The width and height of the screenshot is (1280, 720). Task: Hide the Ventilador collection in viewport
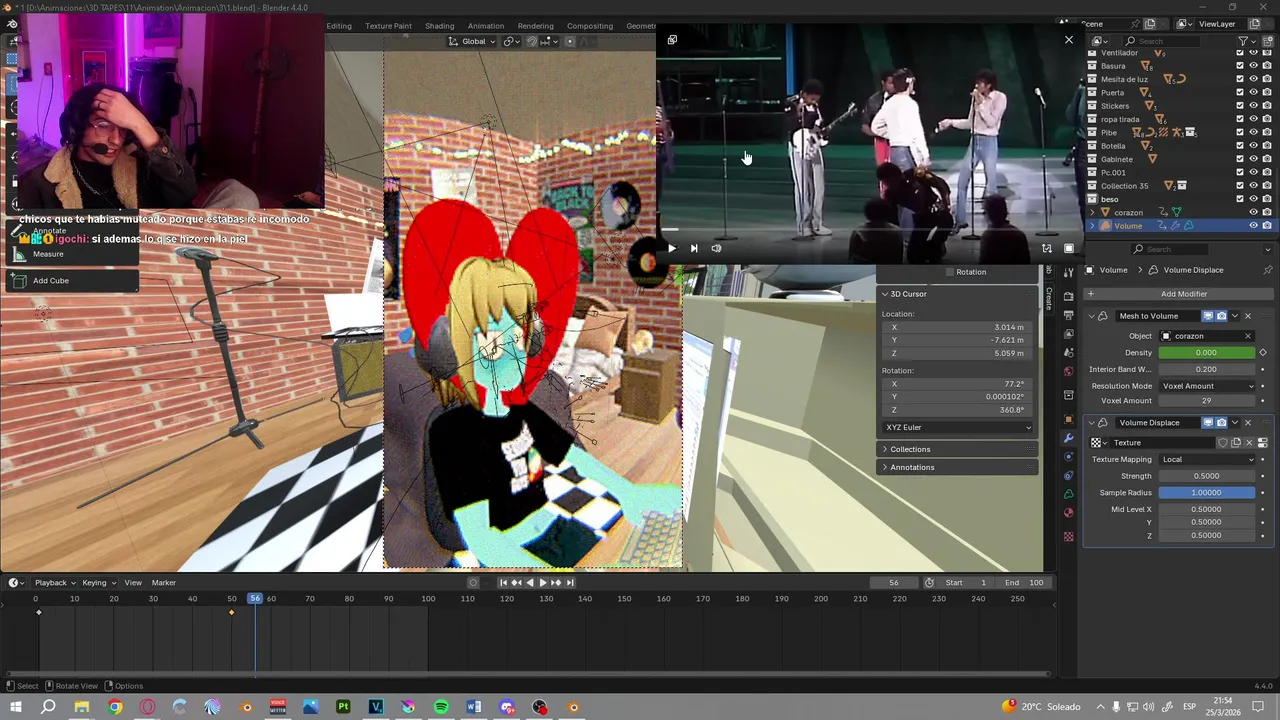(1253, 53)
